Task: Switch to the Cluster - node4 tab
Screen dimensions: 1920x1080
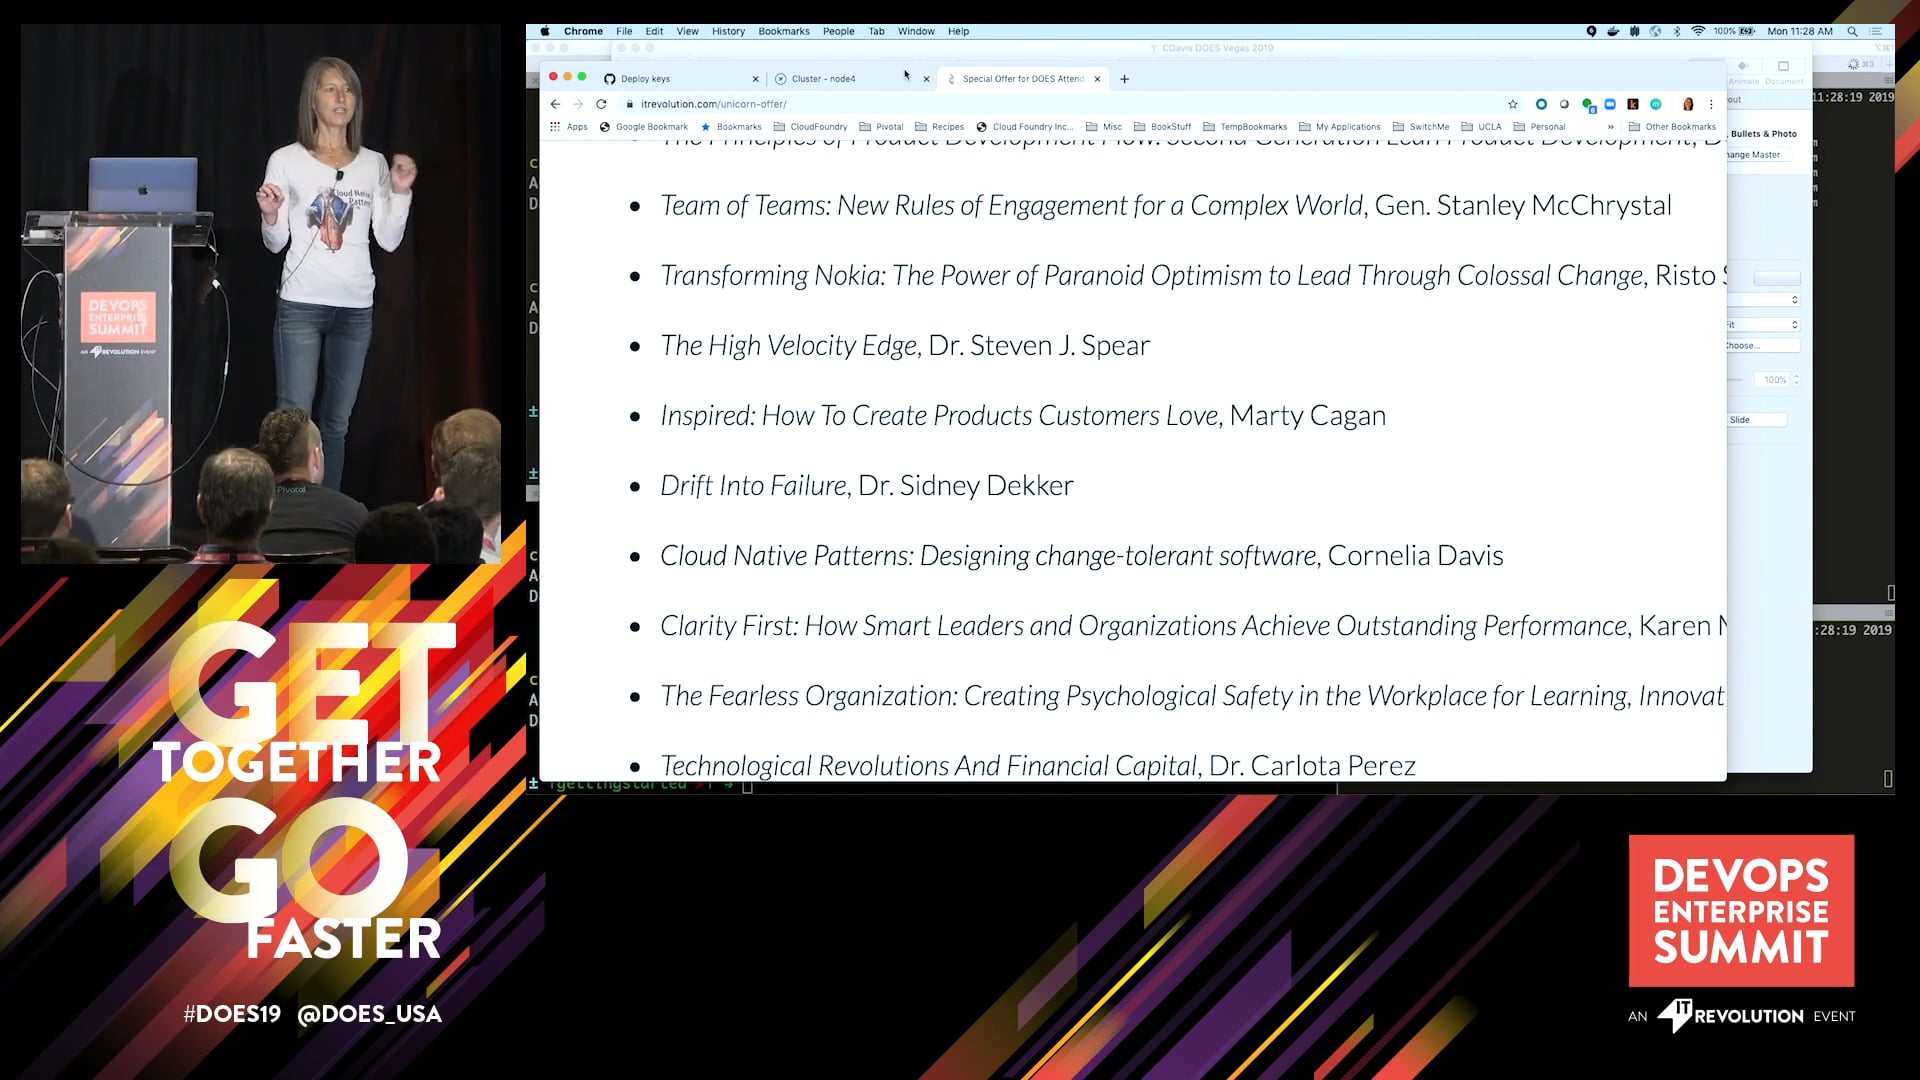Action: (x=848, y=79)
